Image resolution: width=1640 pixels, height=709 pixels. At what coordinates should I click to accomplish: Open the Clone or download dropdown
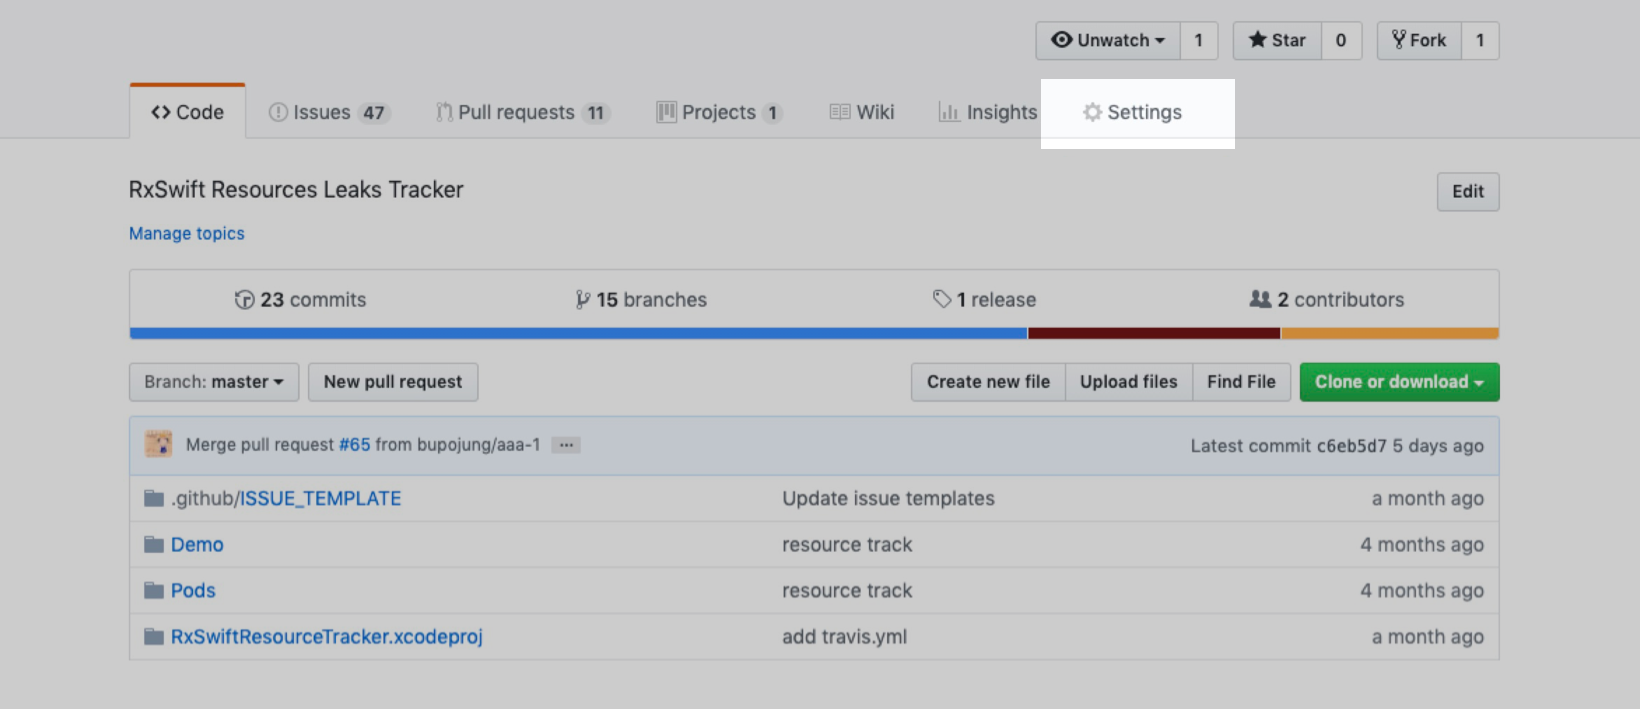tap(1399, 382)
